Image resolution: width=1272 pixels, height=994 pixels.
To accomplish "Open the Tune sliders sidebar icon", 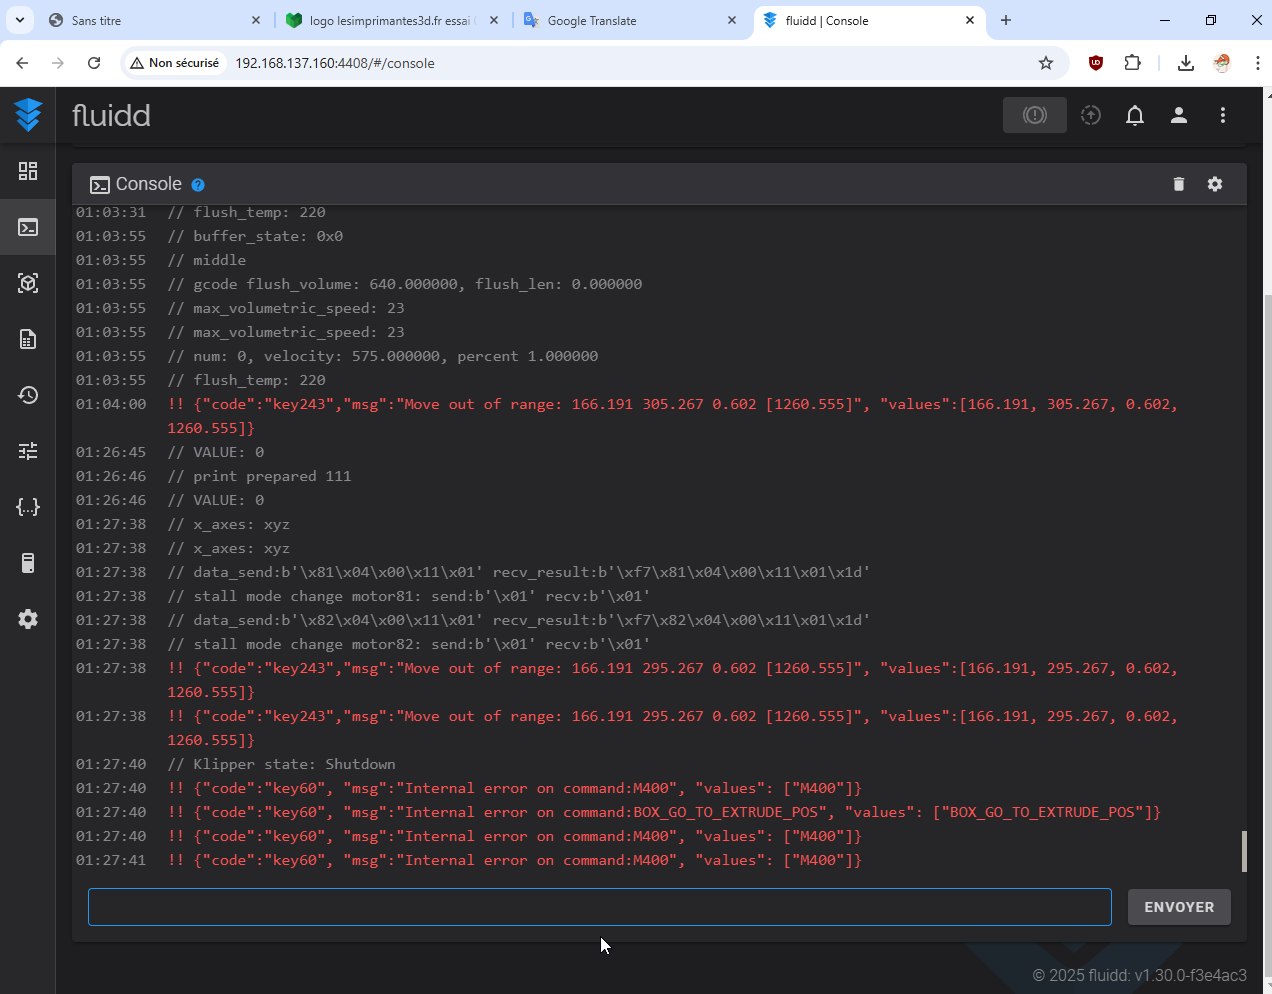I will pyautogui.click(x=28, y=451).
